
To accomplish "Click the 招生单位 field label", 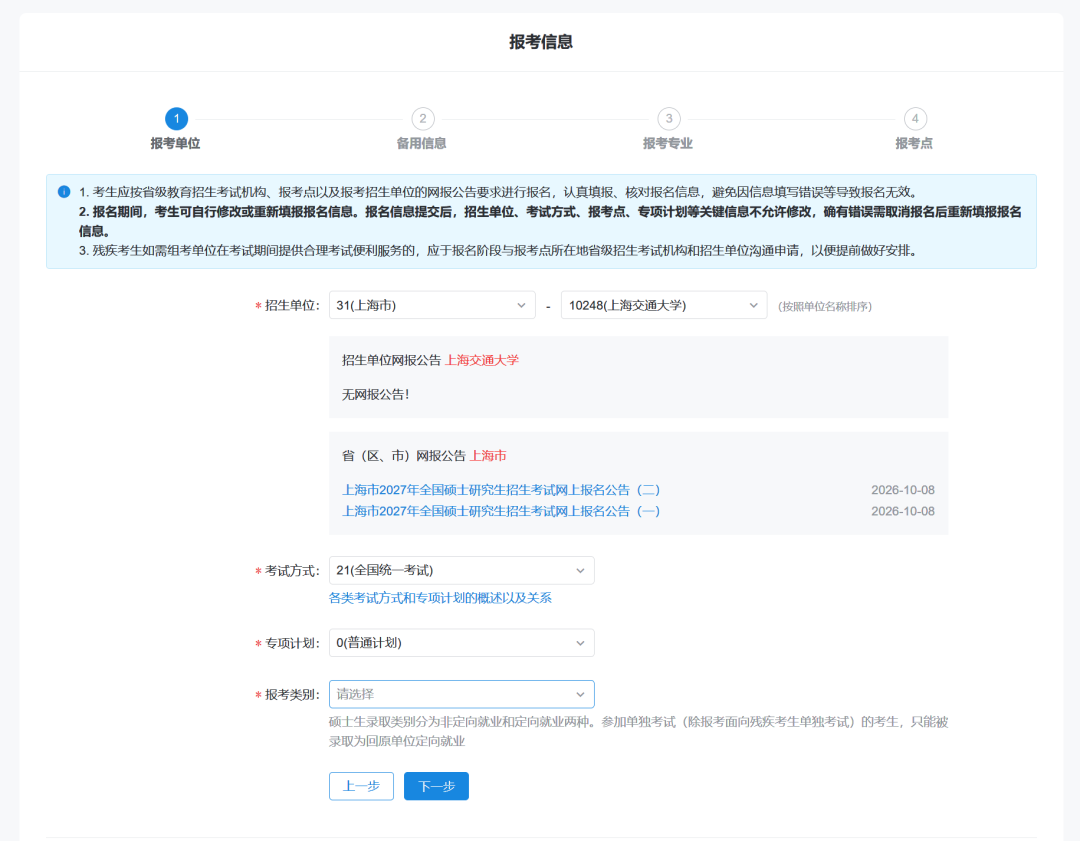I will pos(292,305).
